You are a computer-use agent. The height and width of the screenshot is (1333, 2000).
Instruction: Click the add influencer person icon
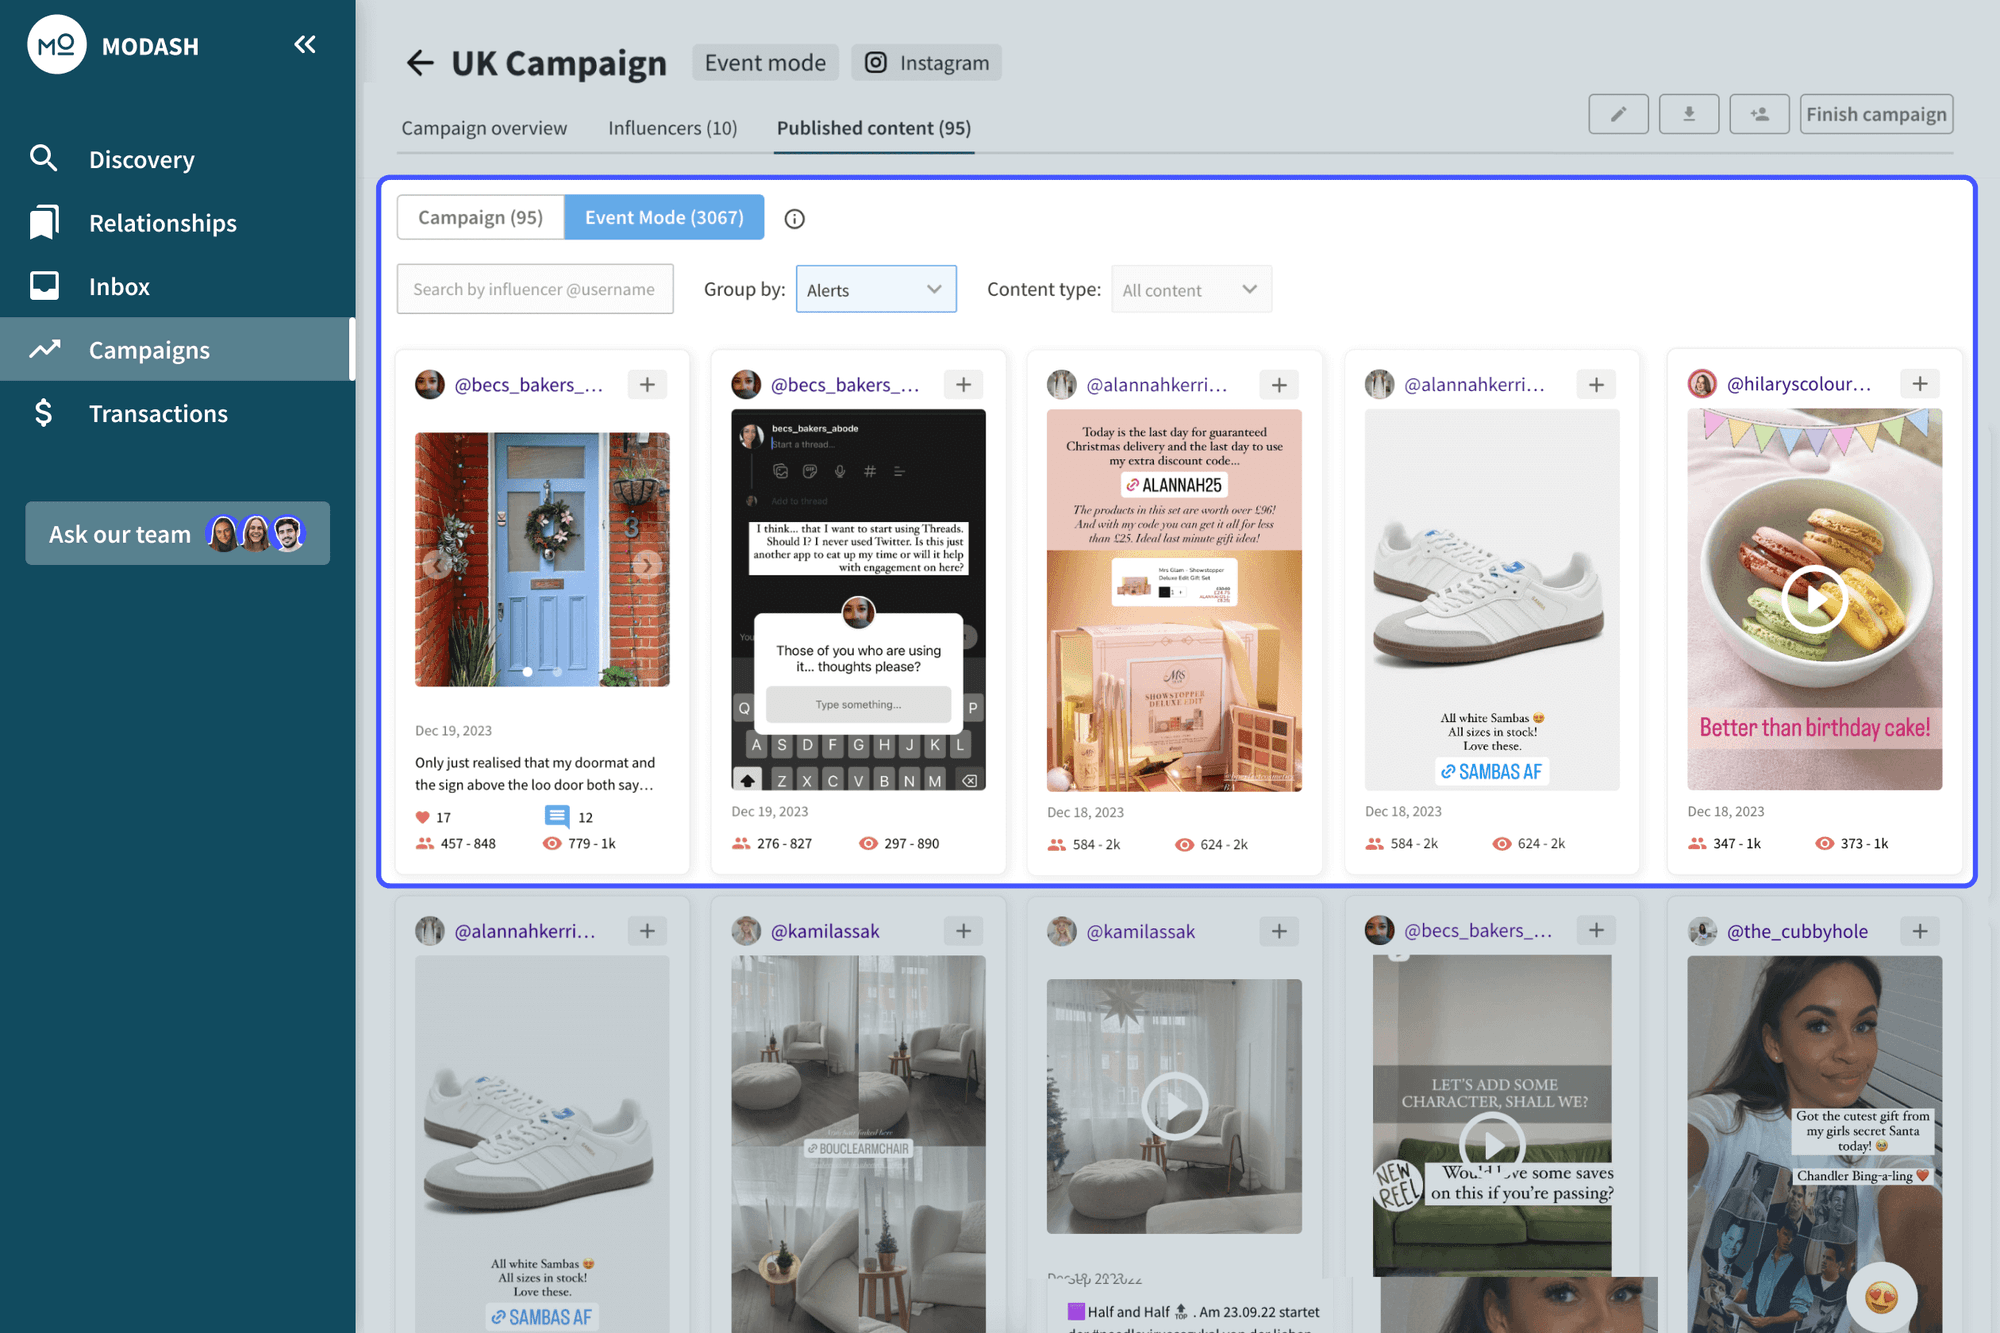1759,114
